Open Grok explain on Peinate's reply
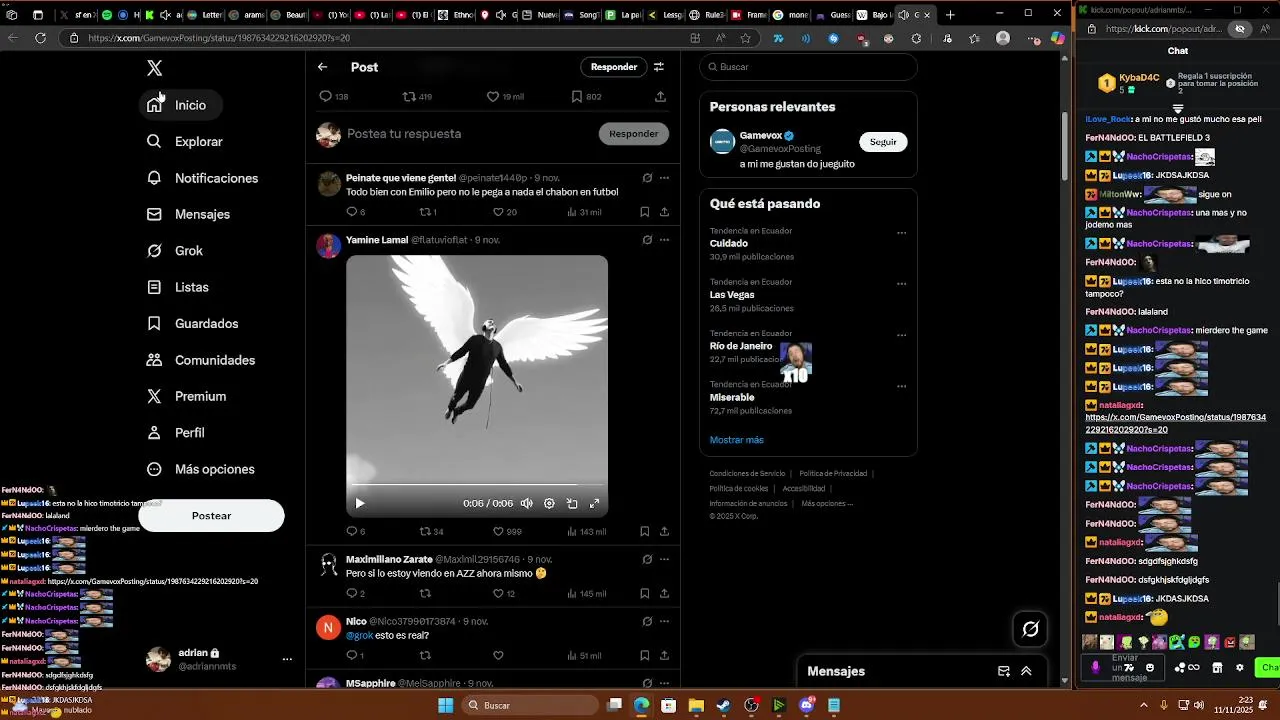The width and height of the screenshot is (1280, 720). tap(647, 178)
